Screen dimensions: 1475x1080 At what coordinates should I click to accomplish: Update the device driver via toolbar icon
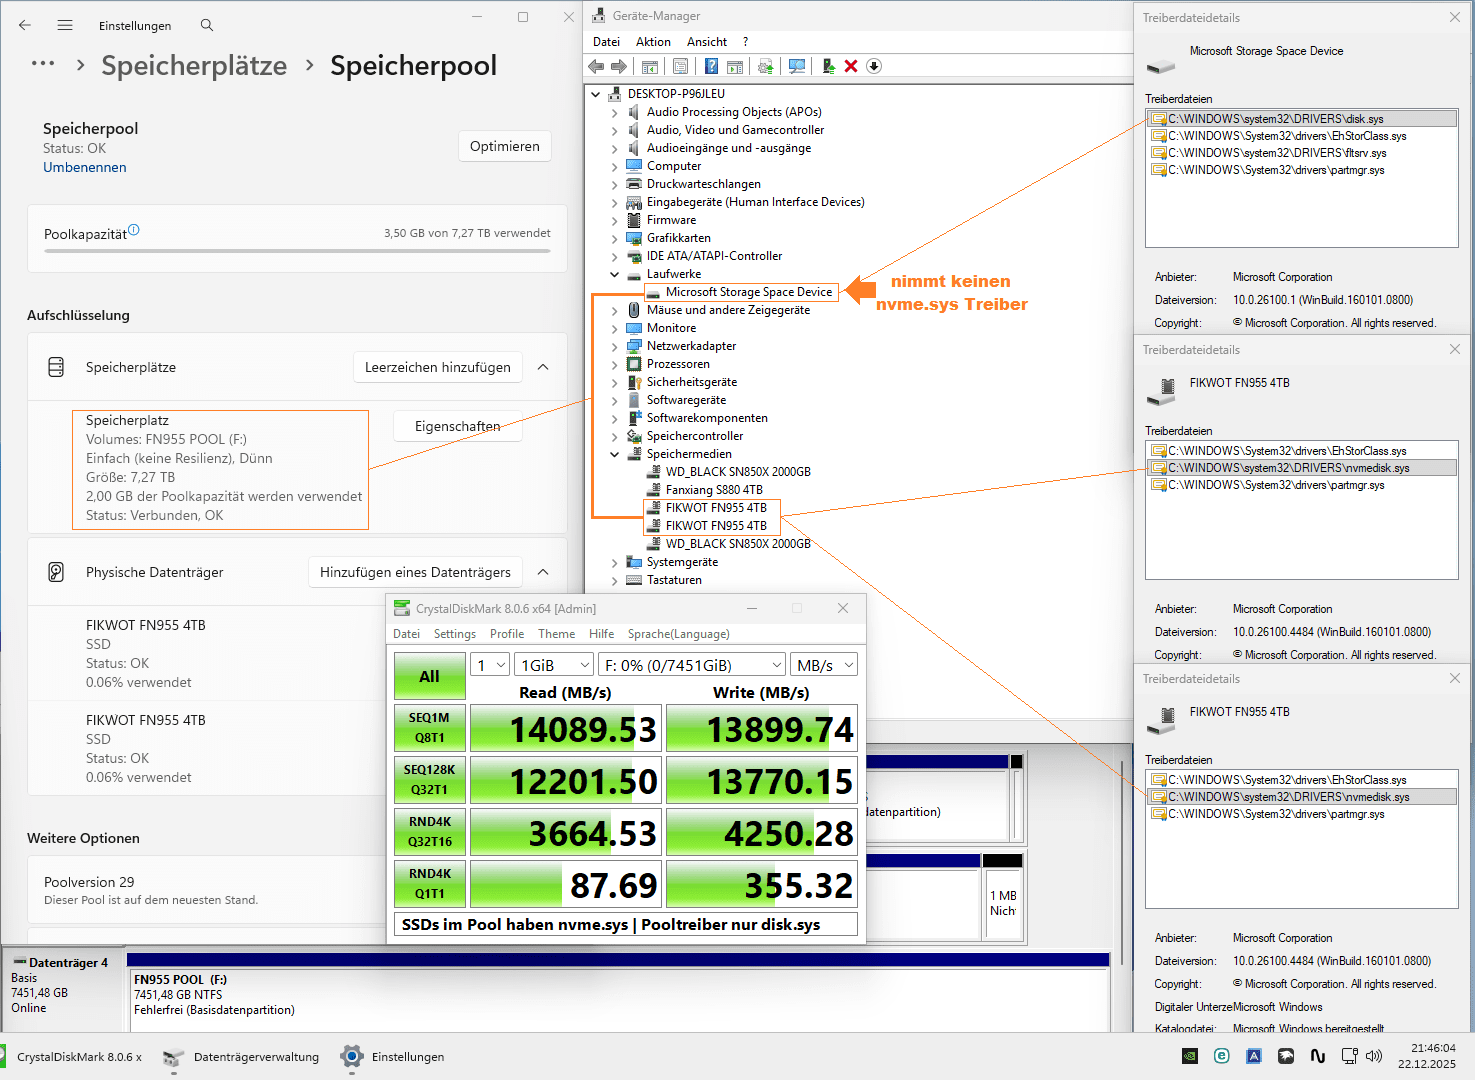click(828, 66)
